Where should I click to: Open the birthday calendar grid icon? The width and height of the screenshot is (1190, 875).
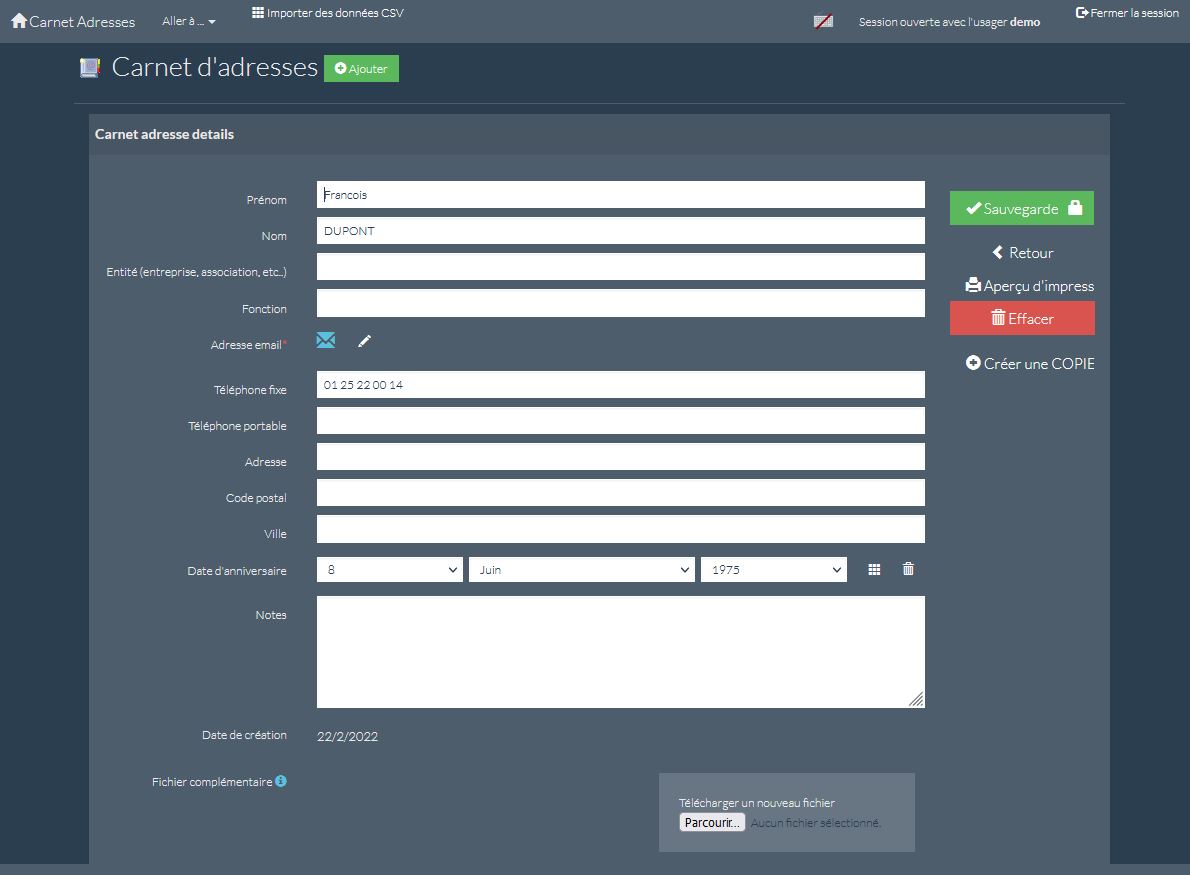click(874, 569)
